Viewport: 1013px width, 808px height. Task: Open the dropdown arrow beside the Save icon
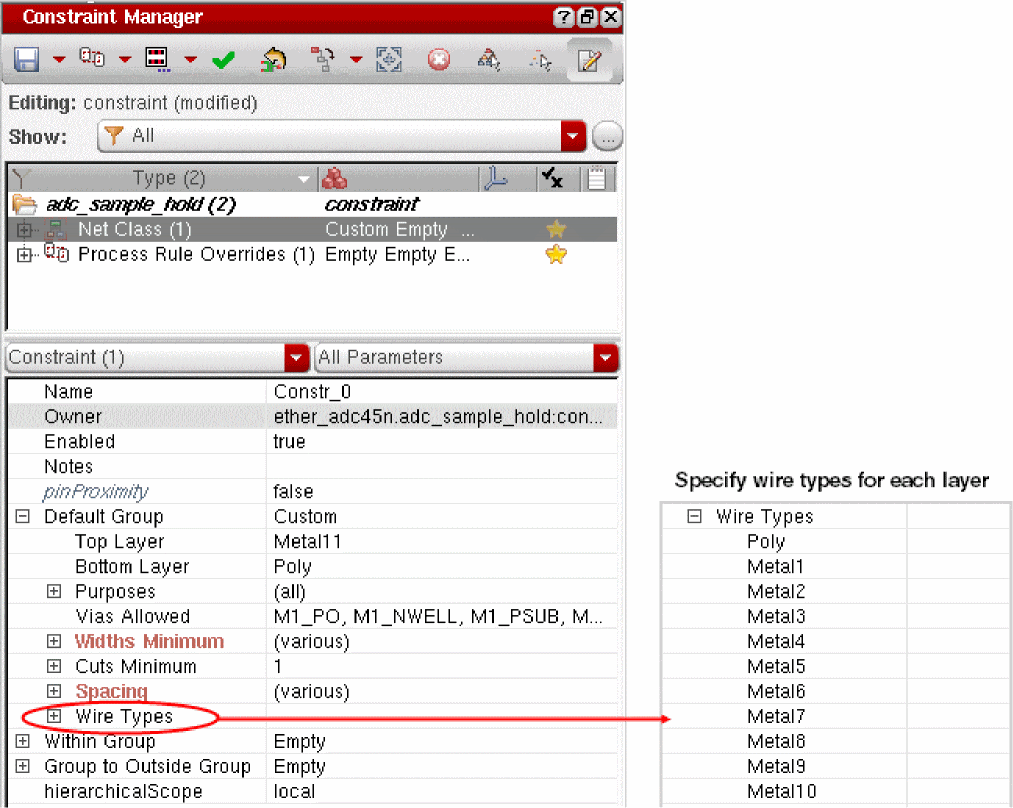[x=59, y=59]
